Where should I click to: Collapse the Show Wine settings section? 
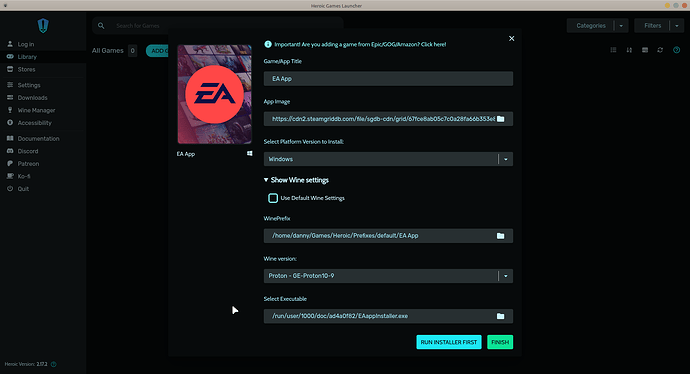click(x=296, y=180)
